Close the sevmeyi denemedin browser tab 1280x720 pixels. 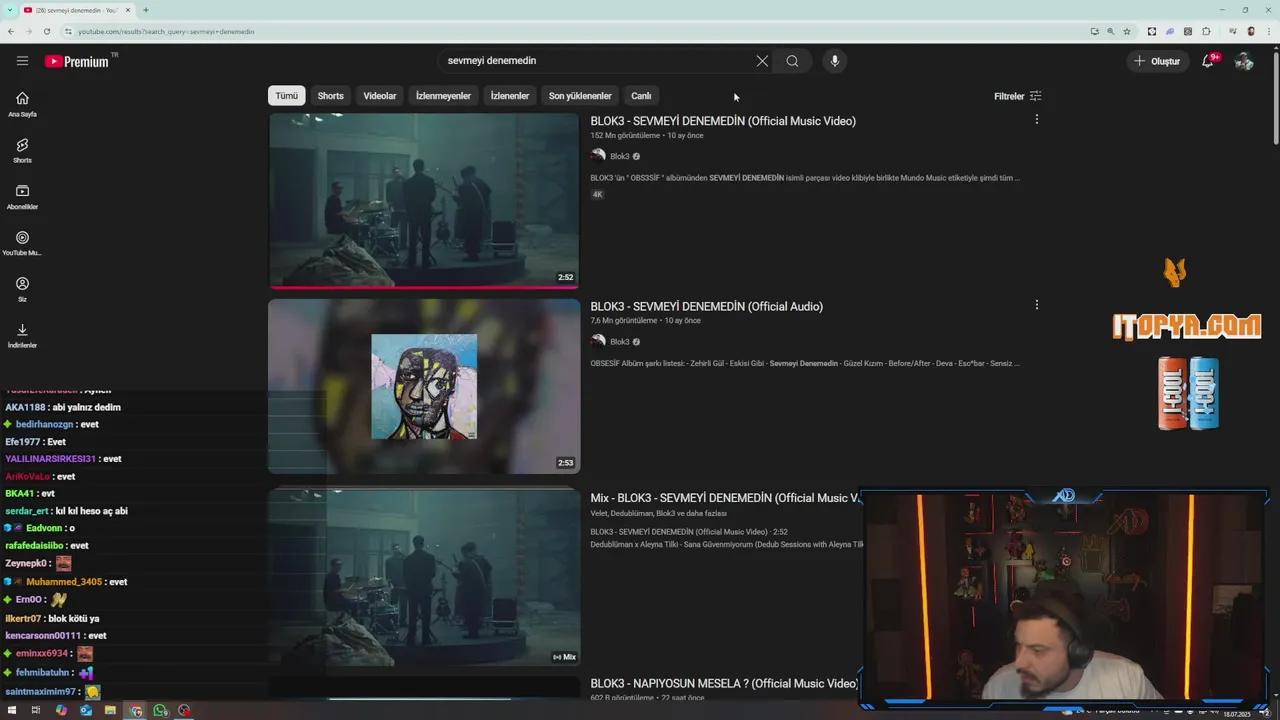128,10
